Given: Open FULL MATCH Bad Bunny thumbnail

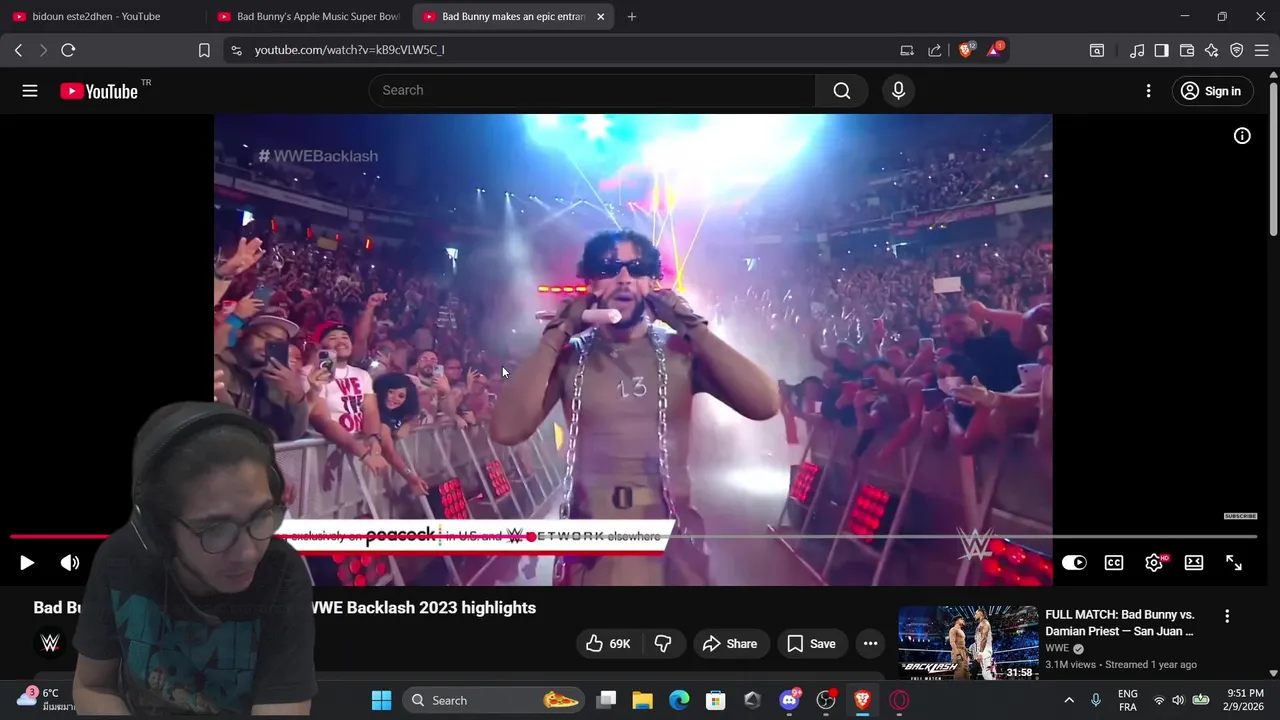Looking at the screenshot, I should click(968, 643).
